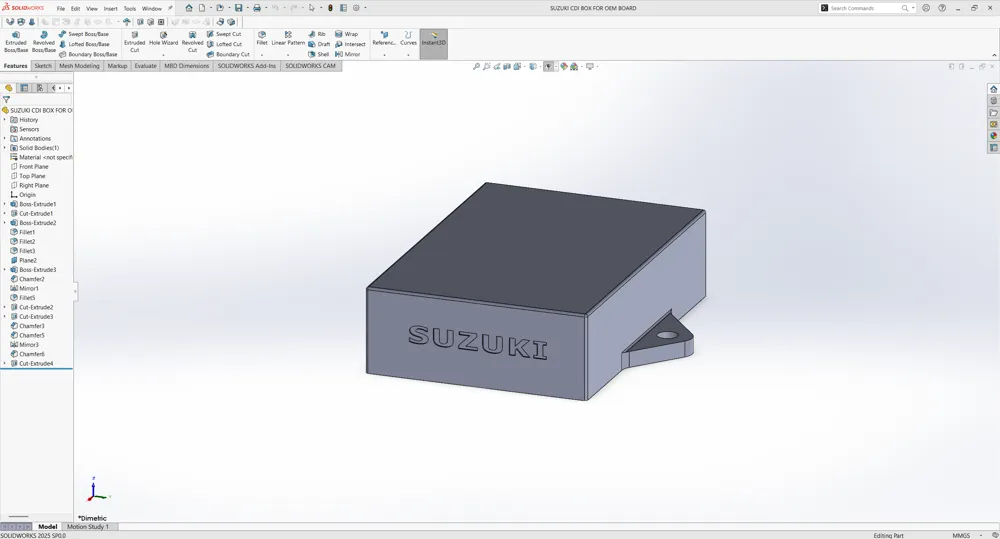The height and width of the screenshot is (539, 1000).
Task: Open Motion Study 1 tab
Action: (88, 527)
